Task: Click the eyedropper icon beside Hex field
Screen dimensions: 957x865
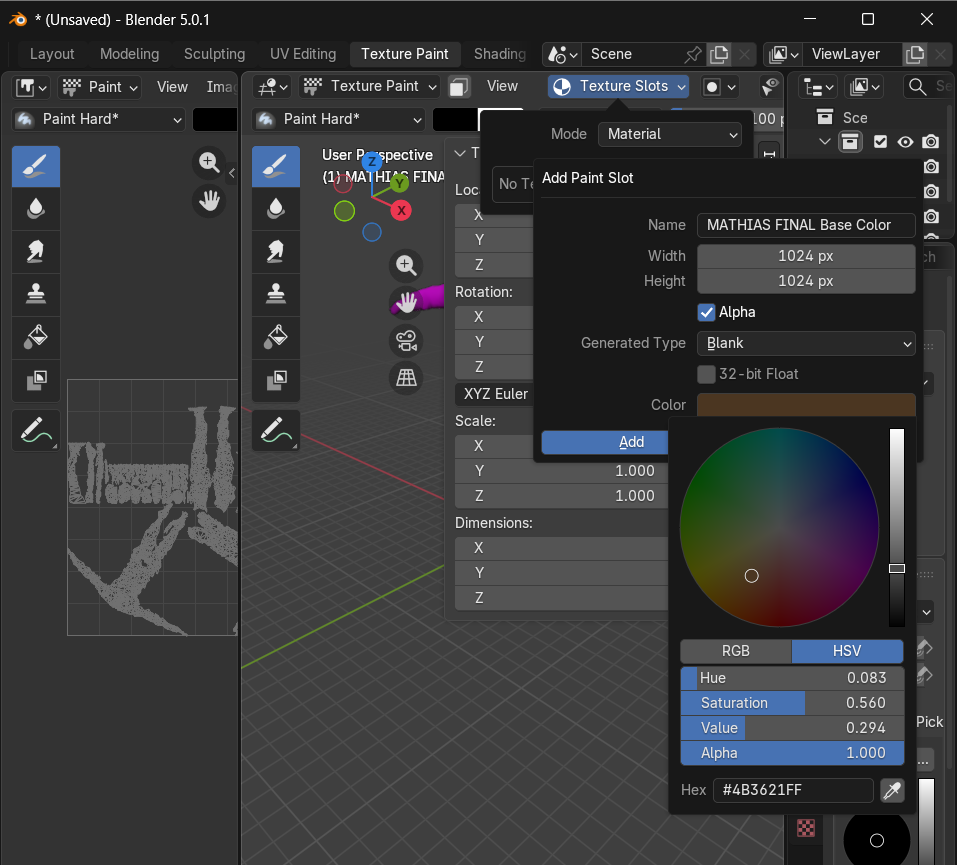Action: click(x=891, y=791)
